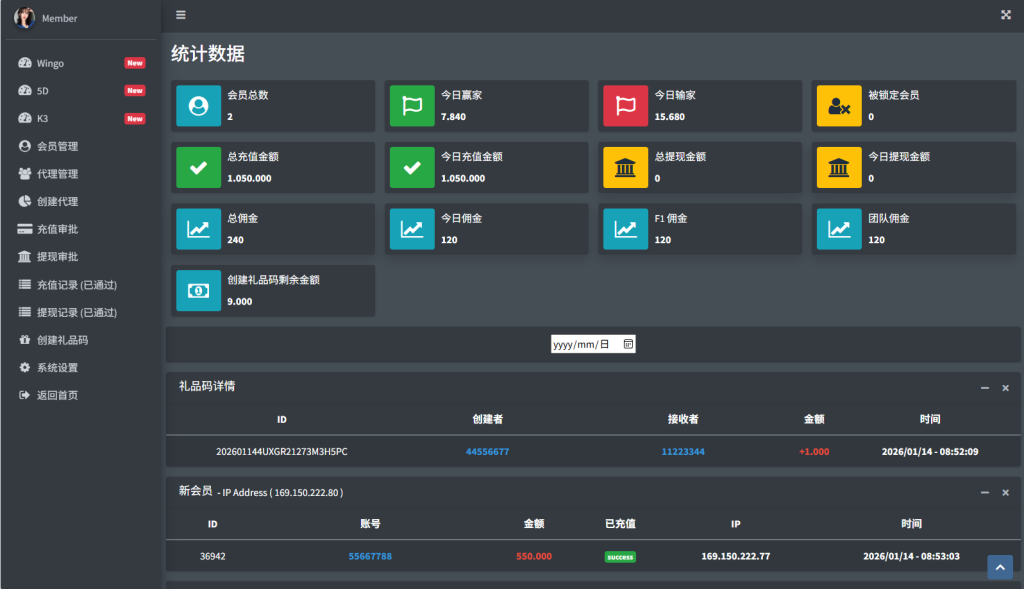Collapse the 新会员 panel
The height and width of the screenshot is (589, 1024).
(985, 492)
